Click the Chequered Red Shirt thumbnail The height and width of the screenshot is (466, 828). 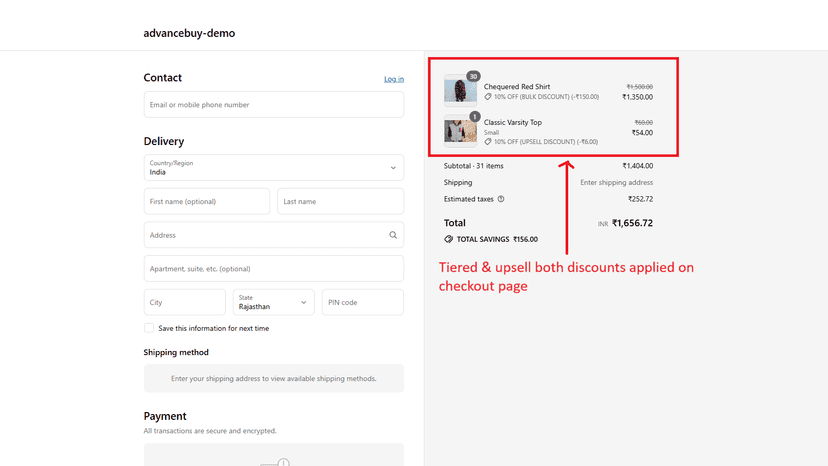click(x=460, y=90)
